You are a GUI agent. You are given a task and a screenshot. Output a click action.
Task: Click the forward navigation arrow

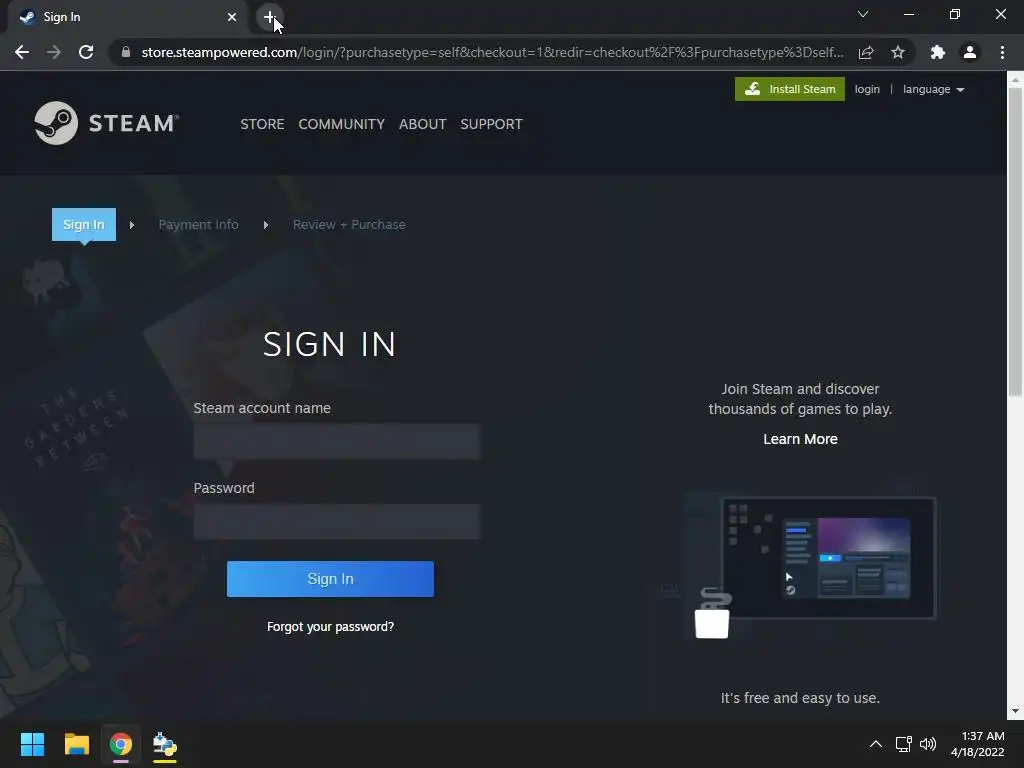tap(54, 52)
